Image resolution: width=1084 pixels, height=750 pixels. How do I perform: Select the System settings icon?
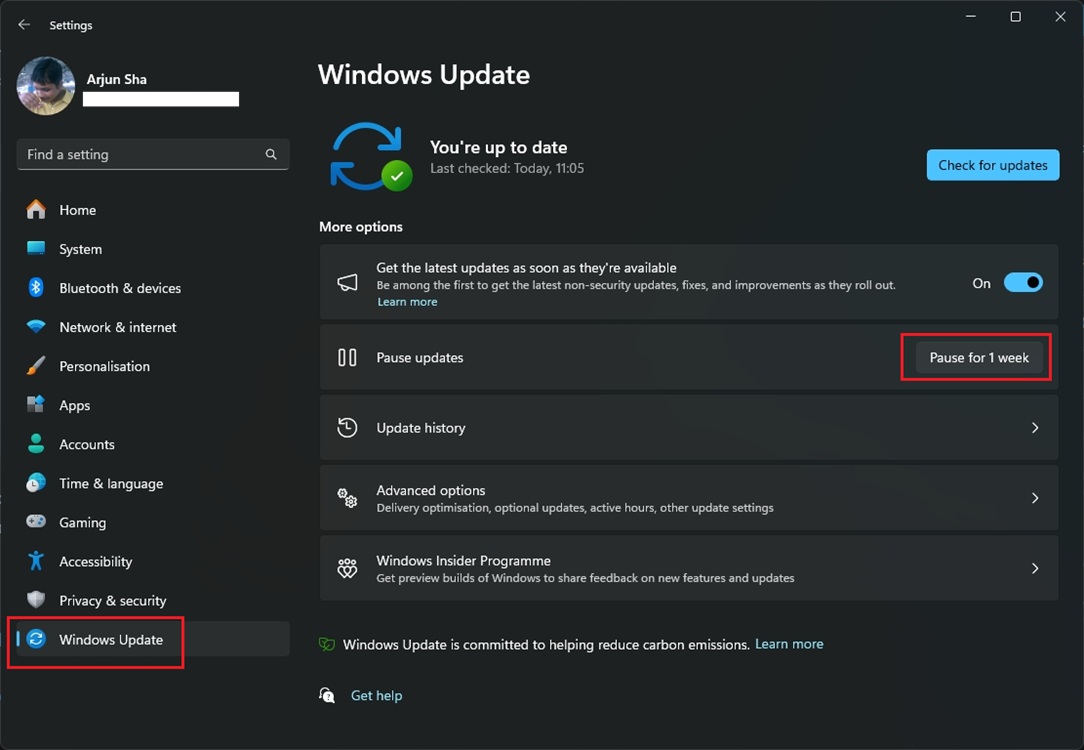click(x=35, y=249)
